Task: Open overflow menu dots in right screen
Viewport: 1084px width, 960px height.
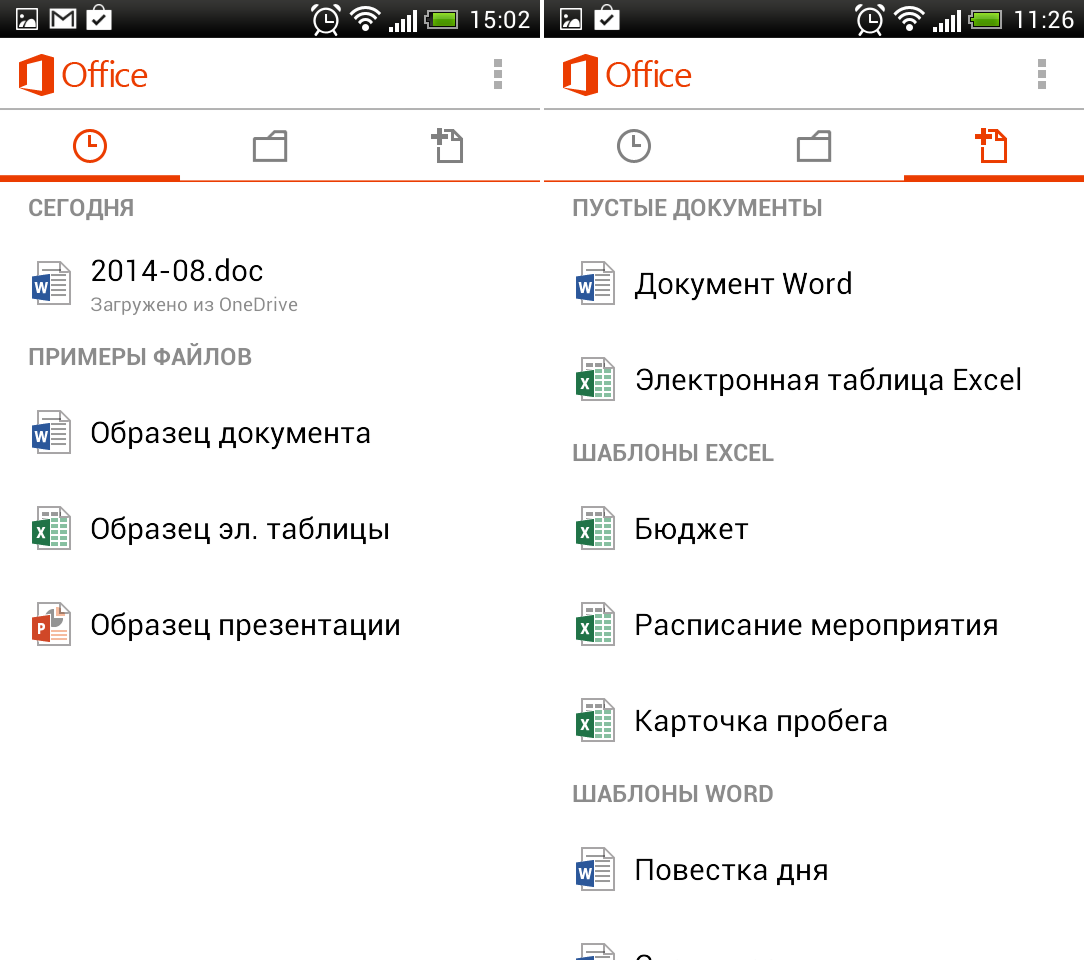Action: coord(1042,74)
